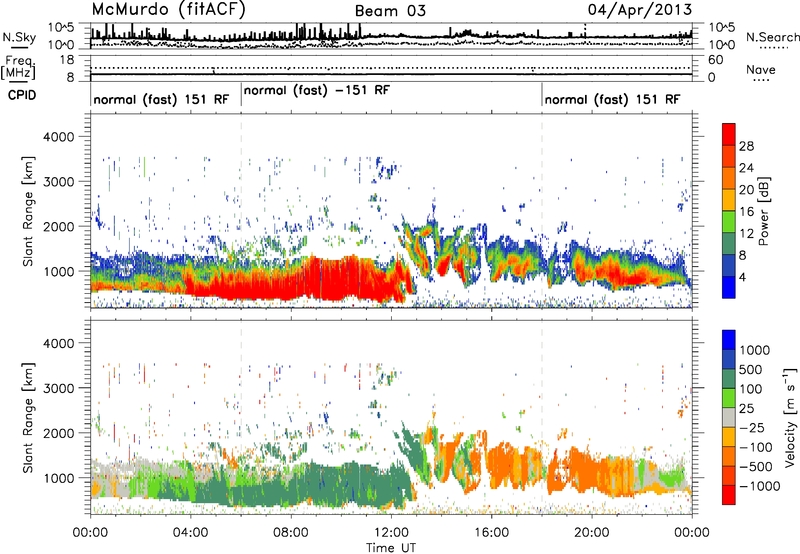Click the '12:00' time axis label
This screenshot has height=554, width=800.
tap(391, 533)
